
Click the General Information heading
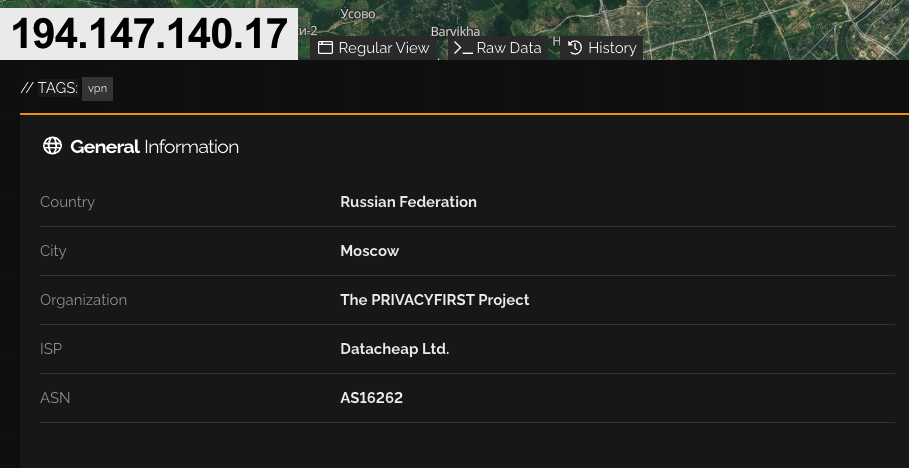tap(154, 147)
